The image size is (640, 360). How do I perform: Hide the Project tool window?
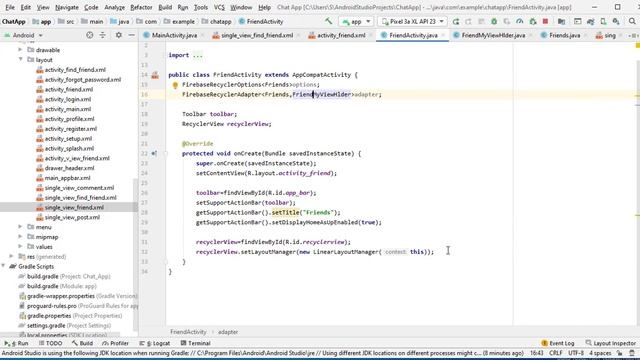(131, 36)
